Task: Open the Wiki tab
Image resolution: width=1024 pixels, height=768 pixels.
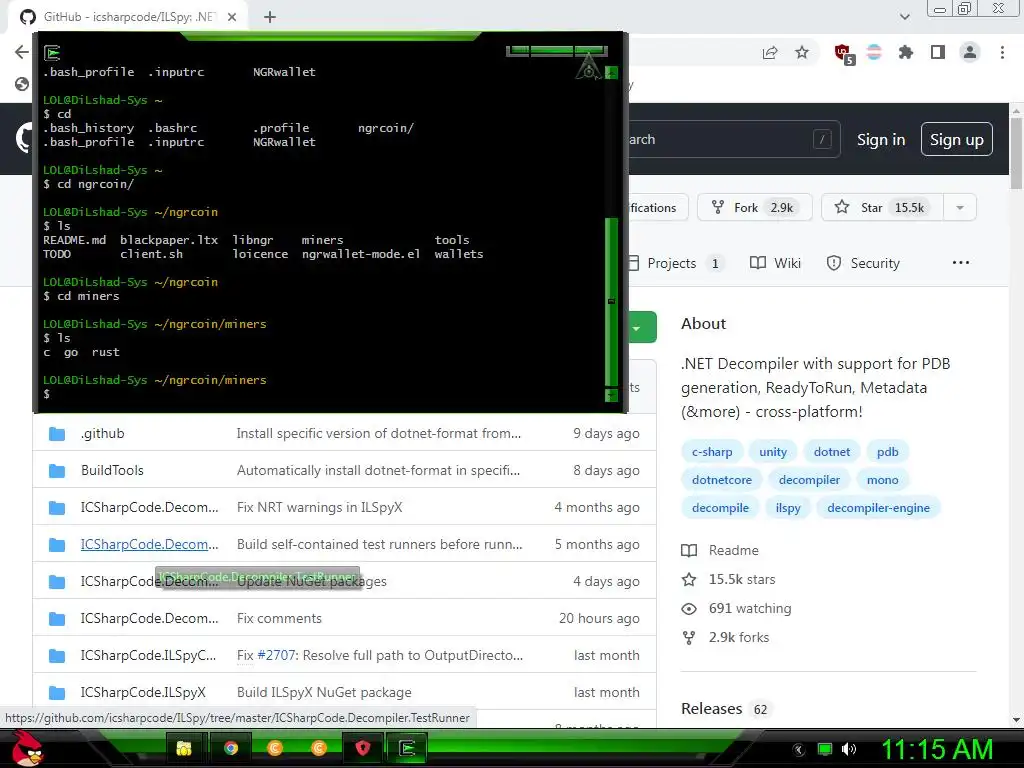Action: tap(775, 263)
